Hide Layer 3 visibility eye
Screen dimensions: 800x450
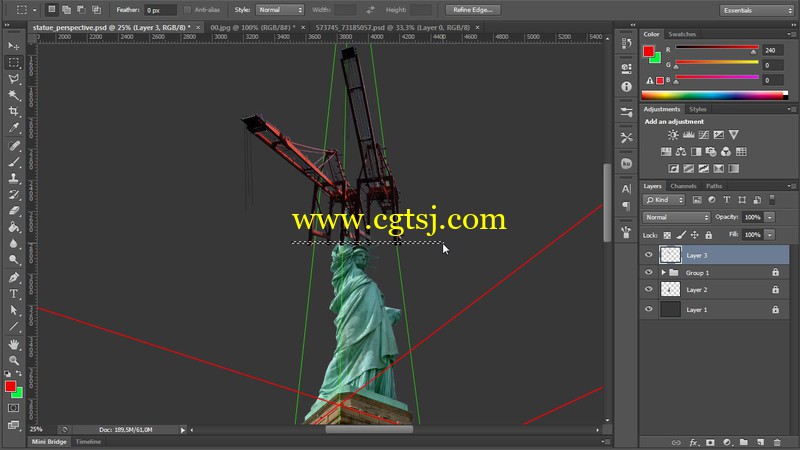coord(648,255)
